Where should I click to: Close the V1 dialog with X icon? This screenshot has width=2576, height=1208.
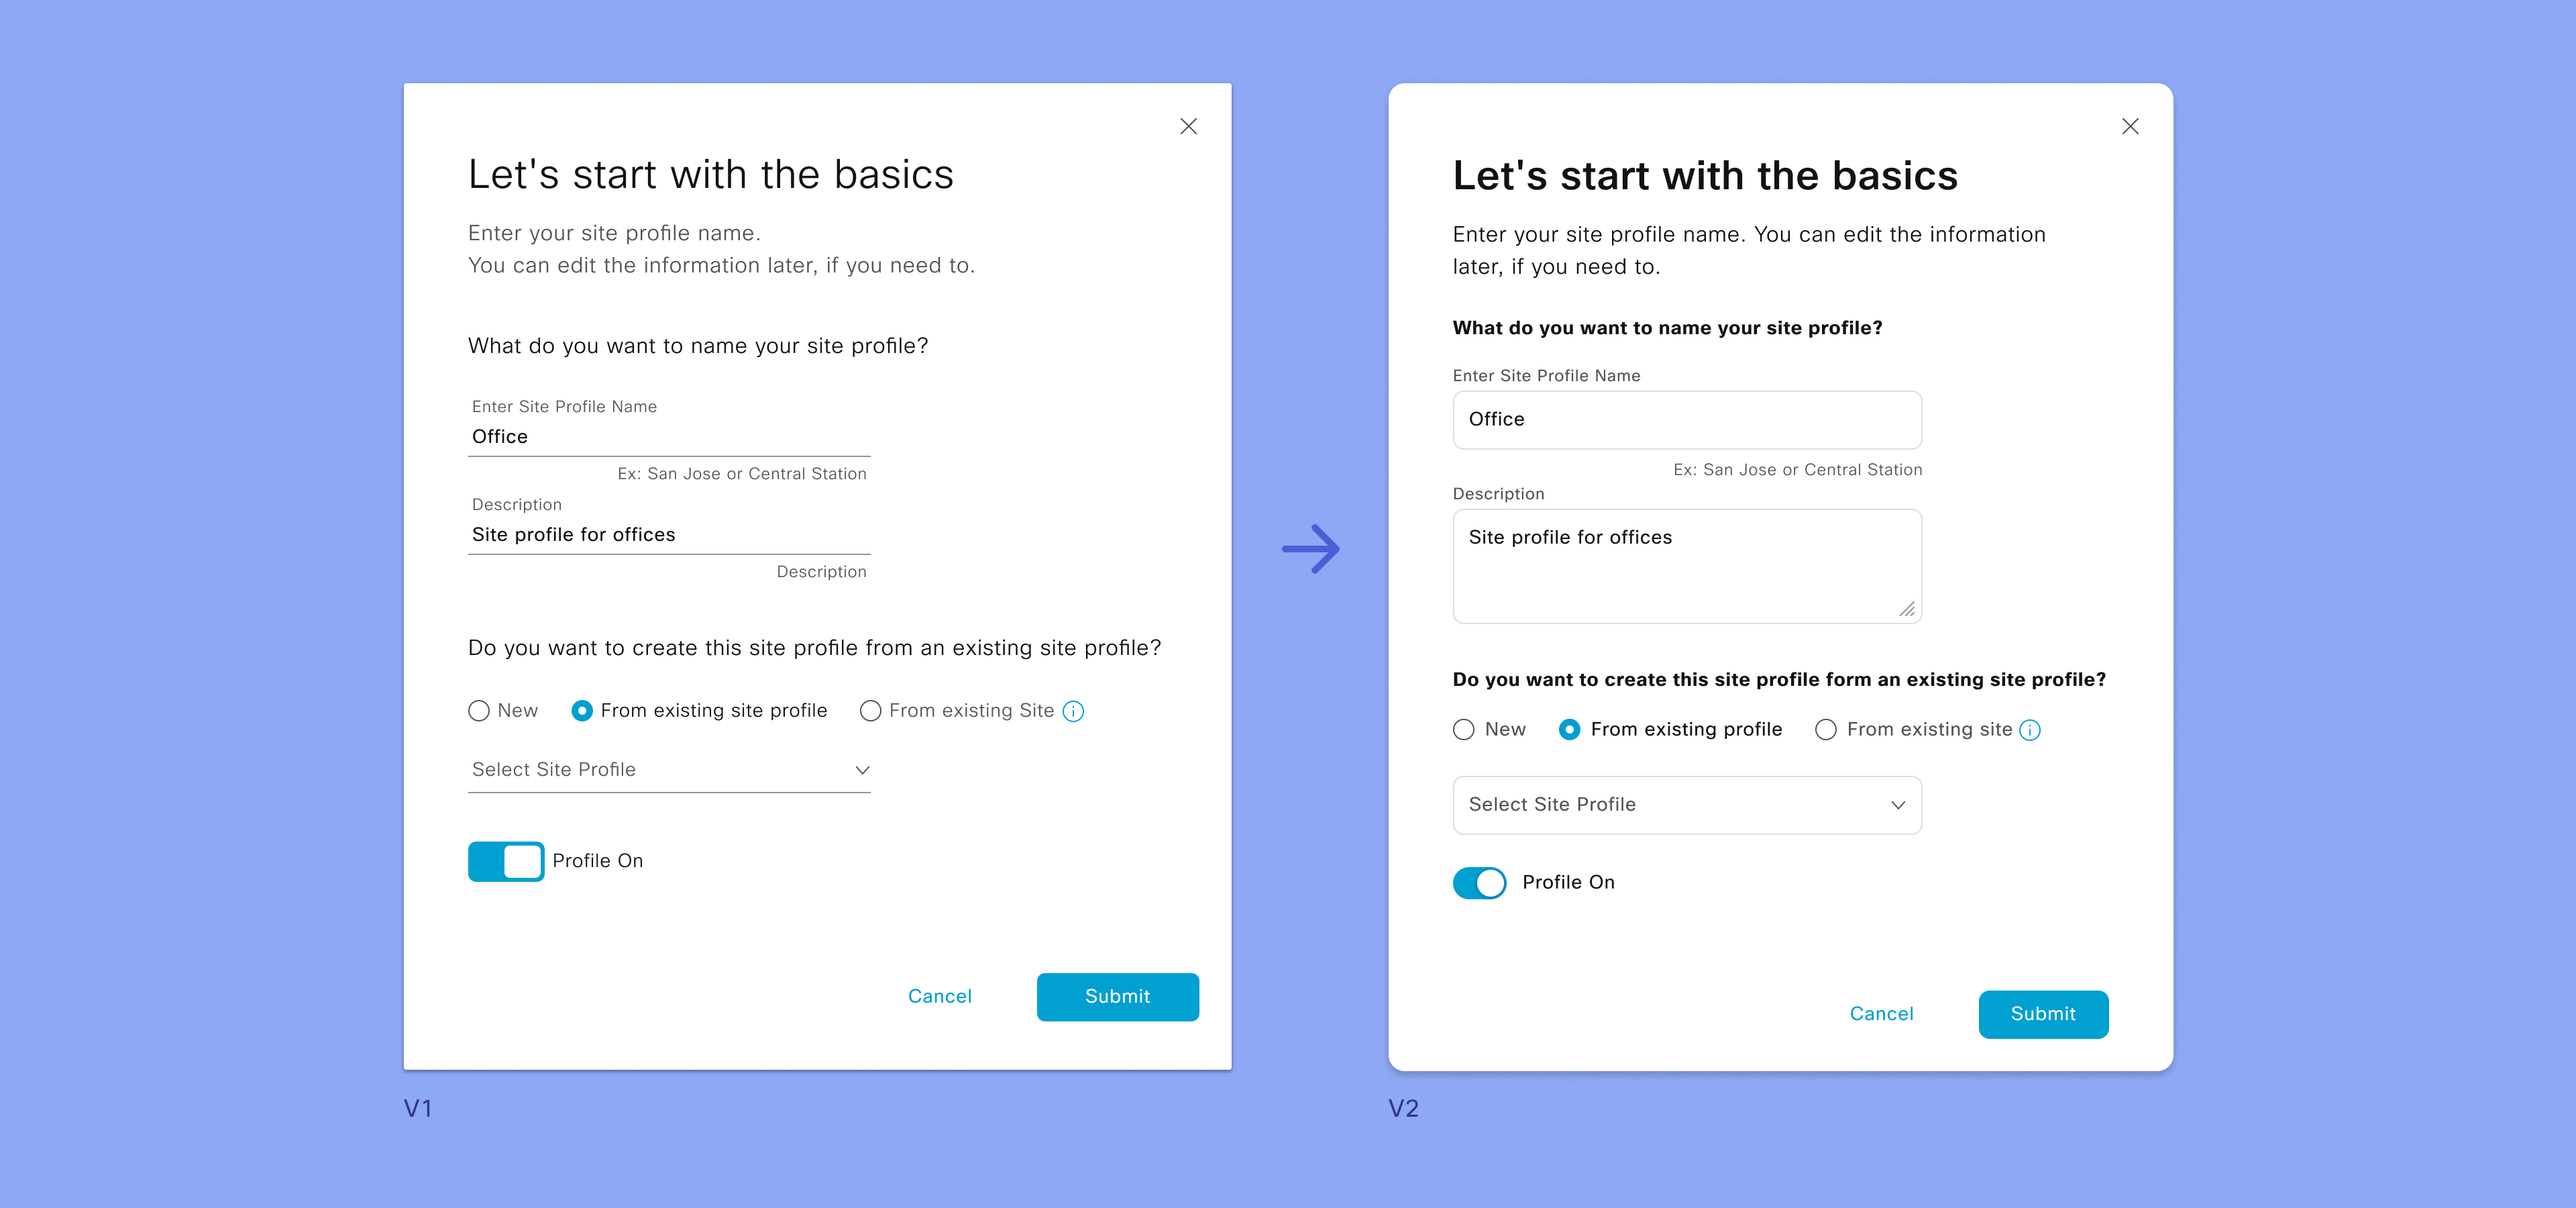1188,126
